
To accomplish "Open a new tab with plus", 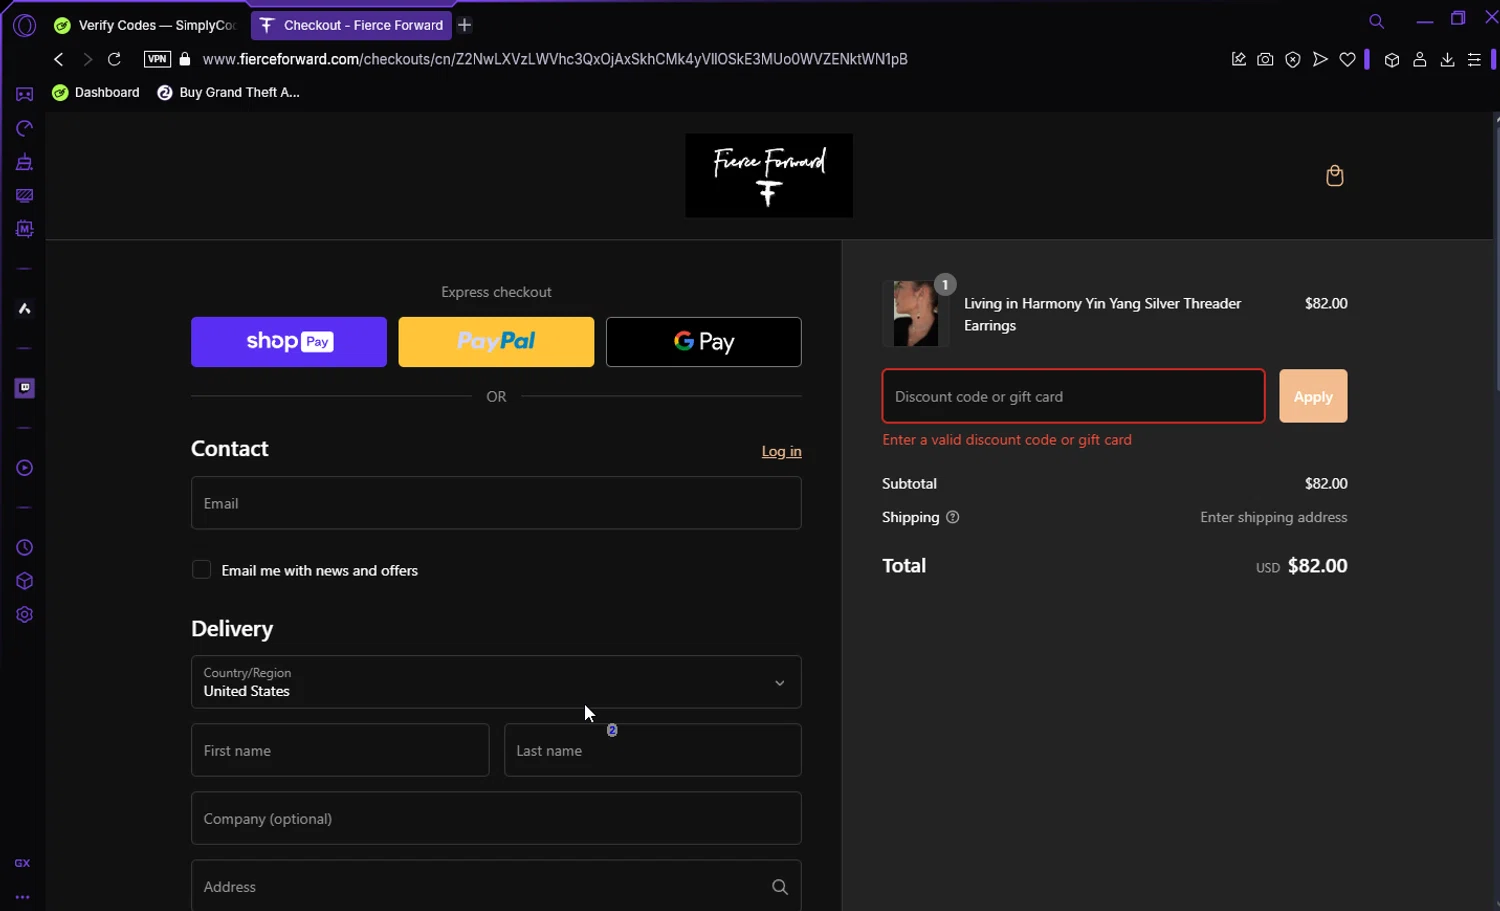I will click(x=465, y=25).
